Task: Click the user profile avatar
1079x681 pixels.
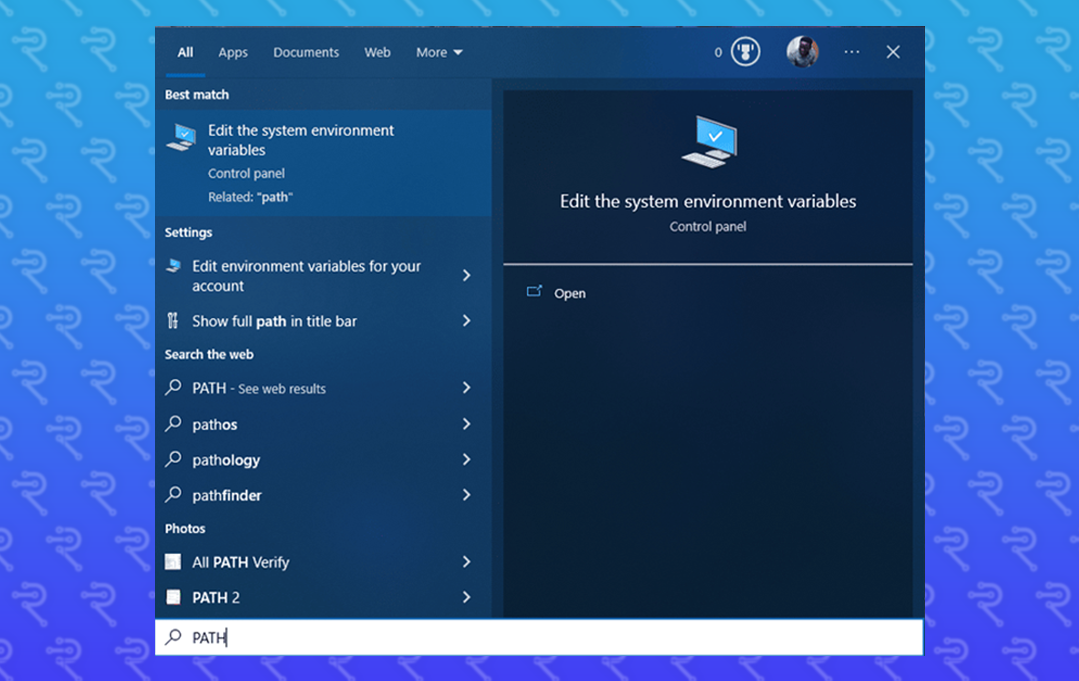Action: coord(801,52)
